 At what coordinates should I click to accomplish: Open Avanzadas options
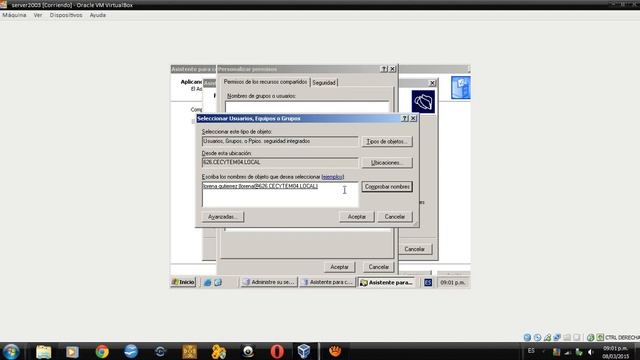pos(222,217)
